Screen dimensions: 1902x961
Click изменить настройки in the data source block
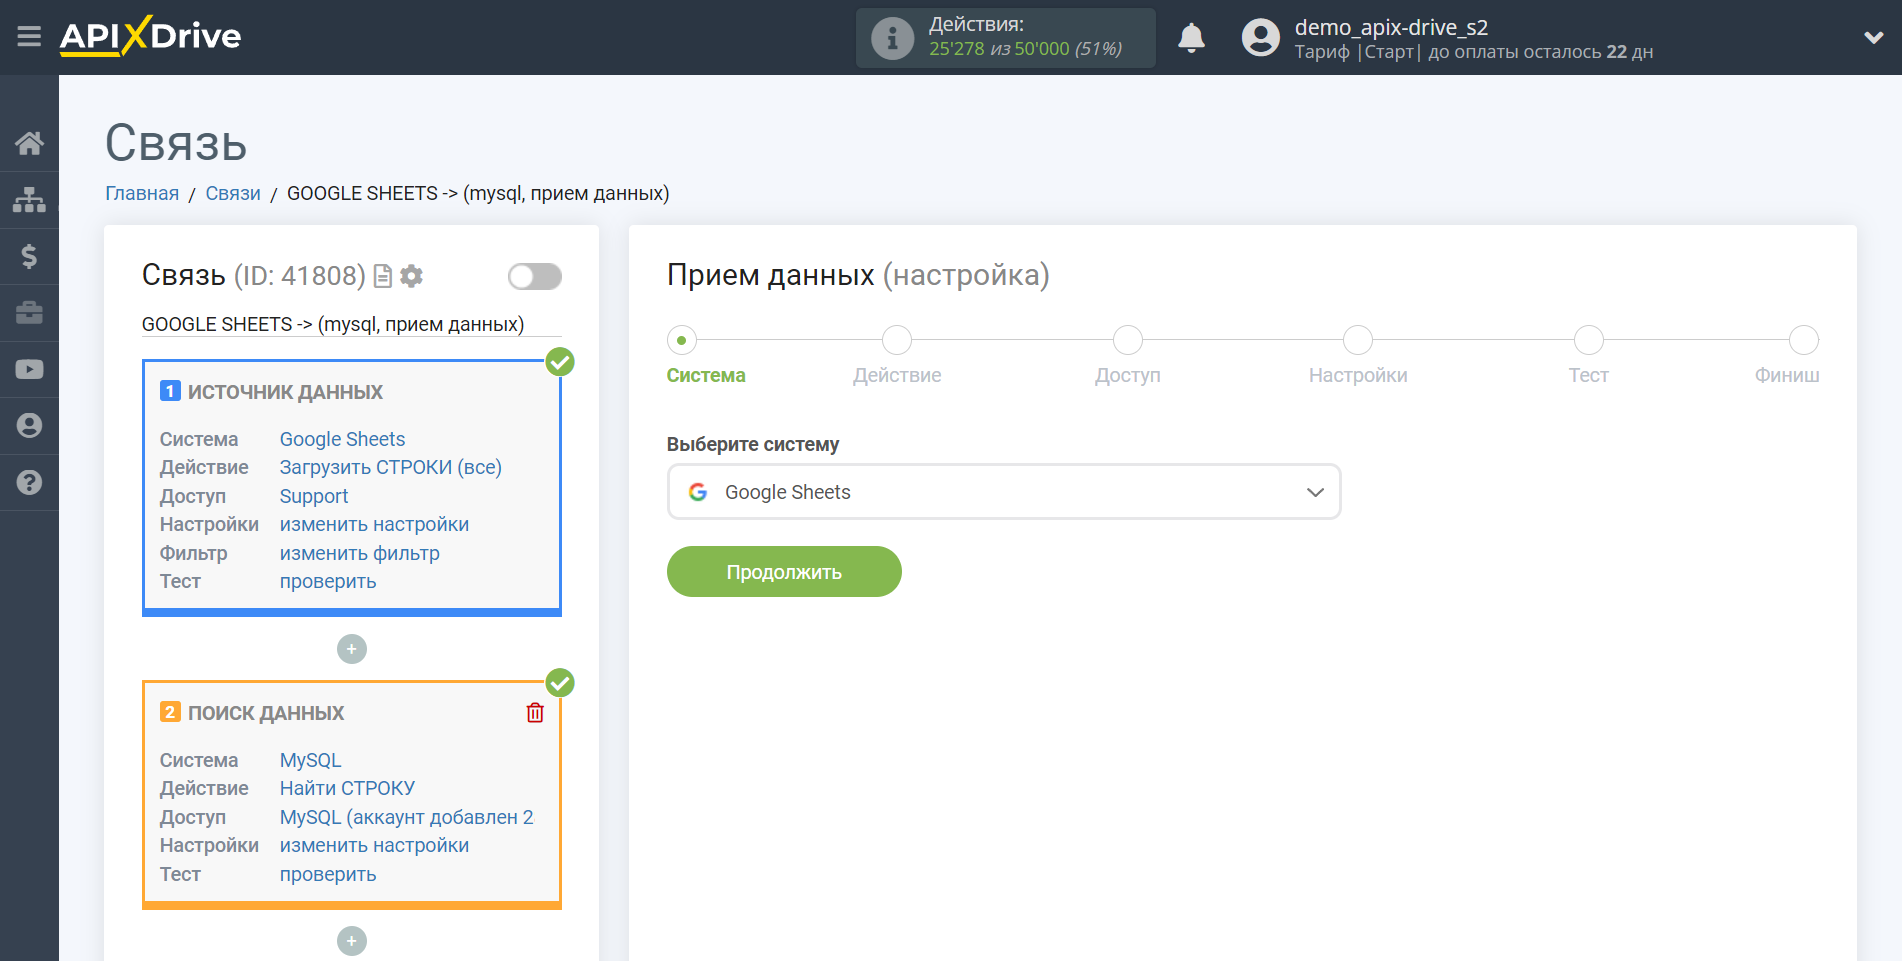(x=374, y=524)
